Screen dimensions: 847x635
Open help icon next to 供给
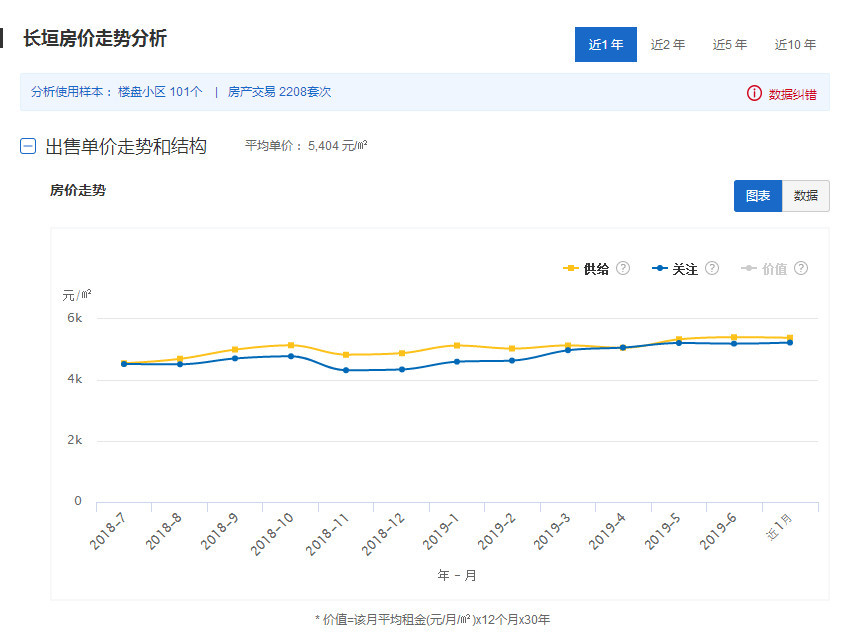[623, 268]
